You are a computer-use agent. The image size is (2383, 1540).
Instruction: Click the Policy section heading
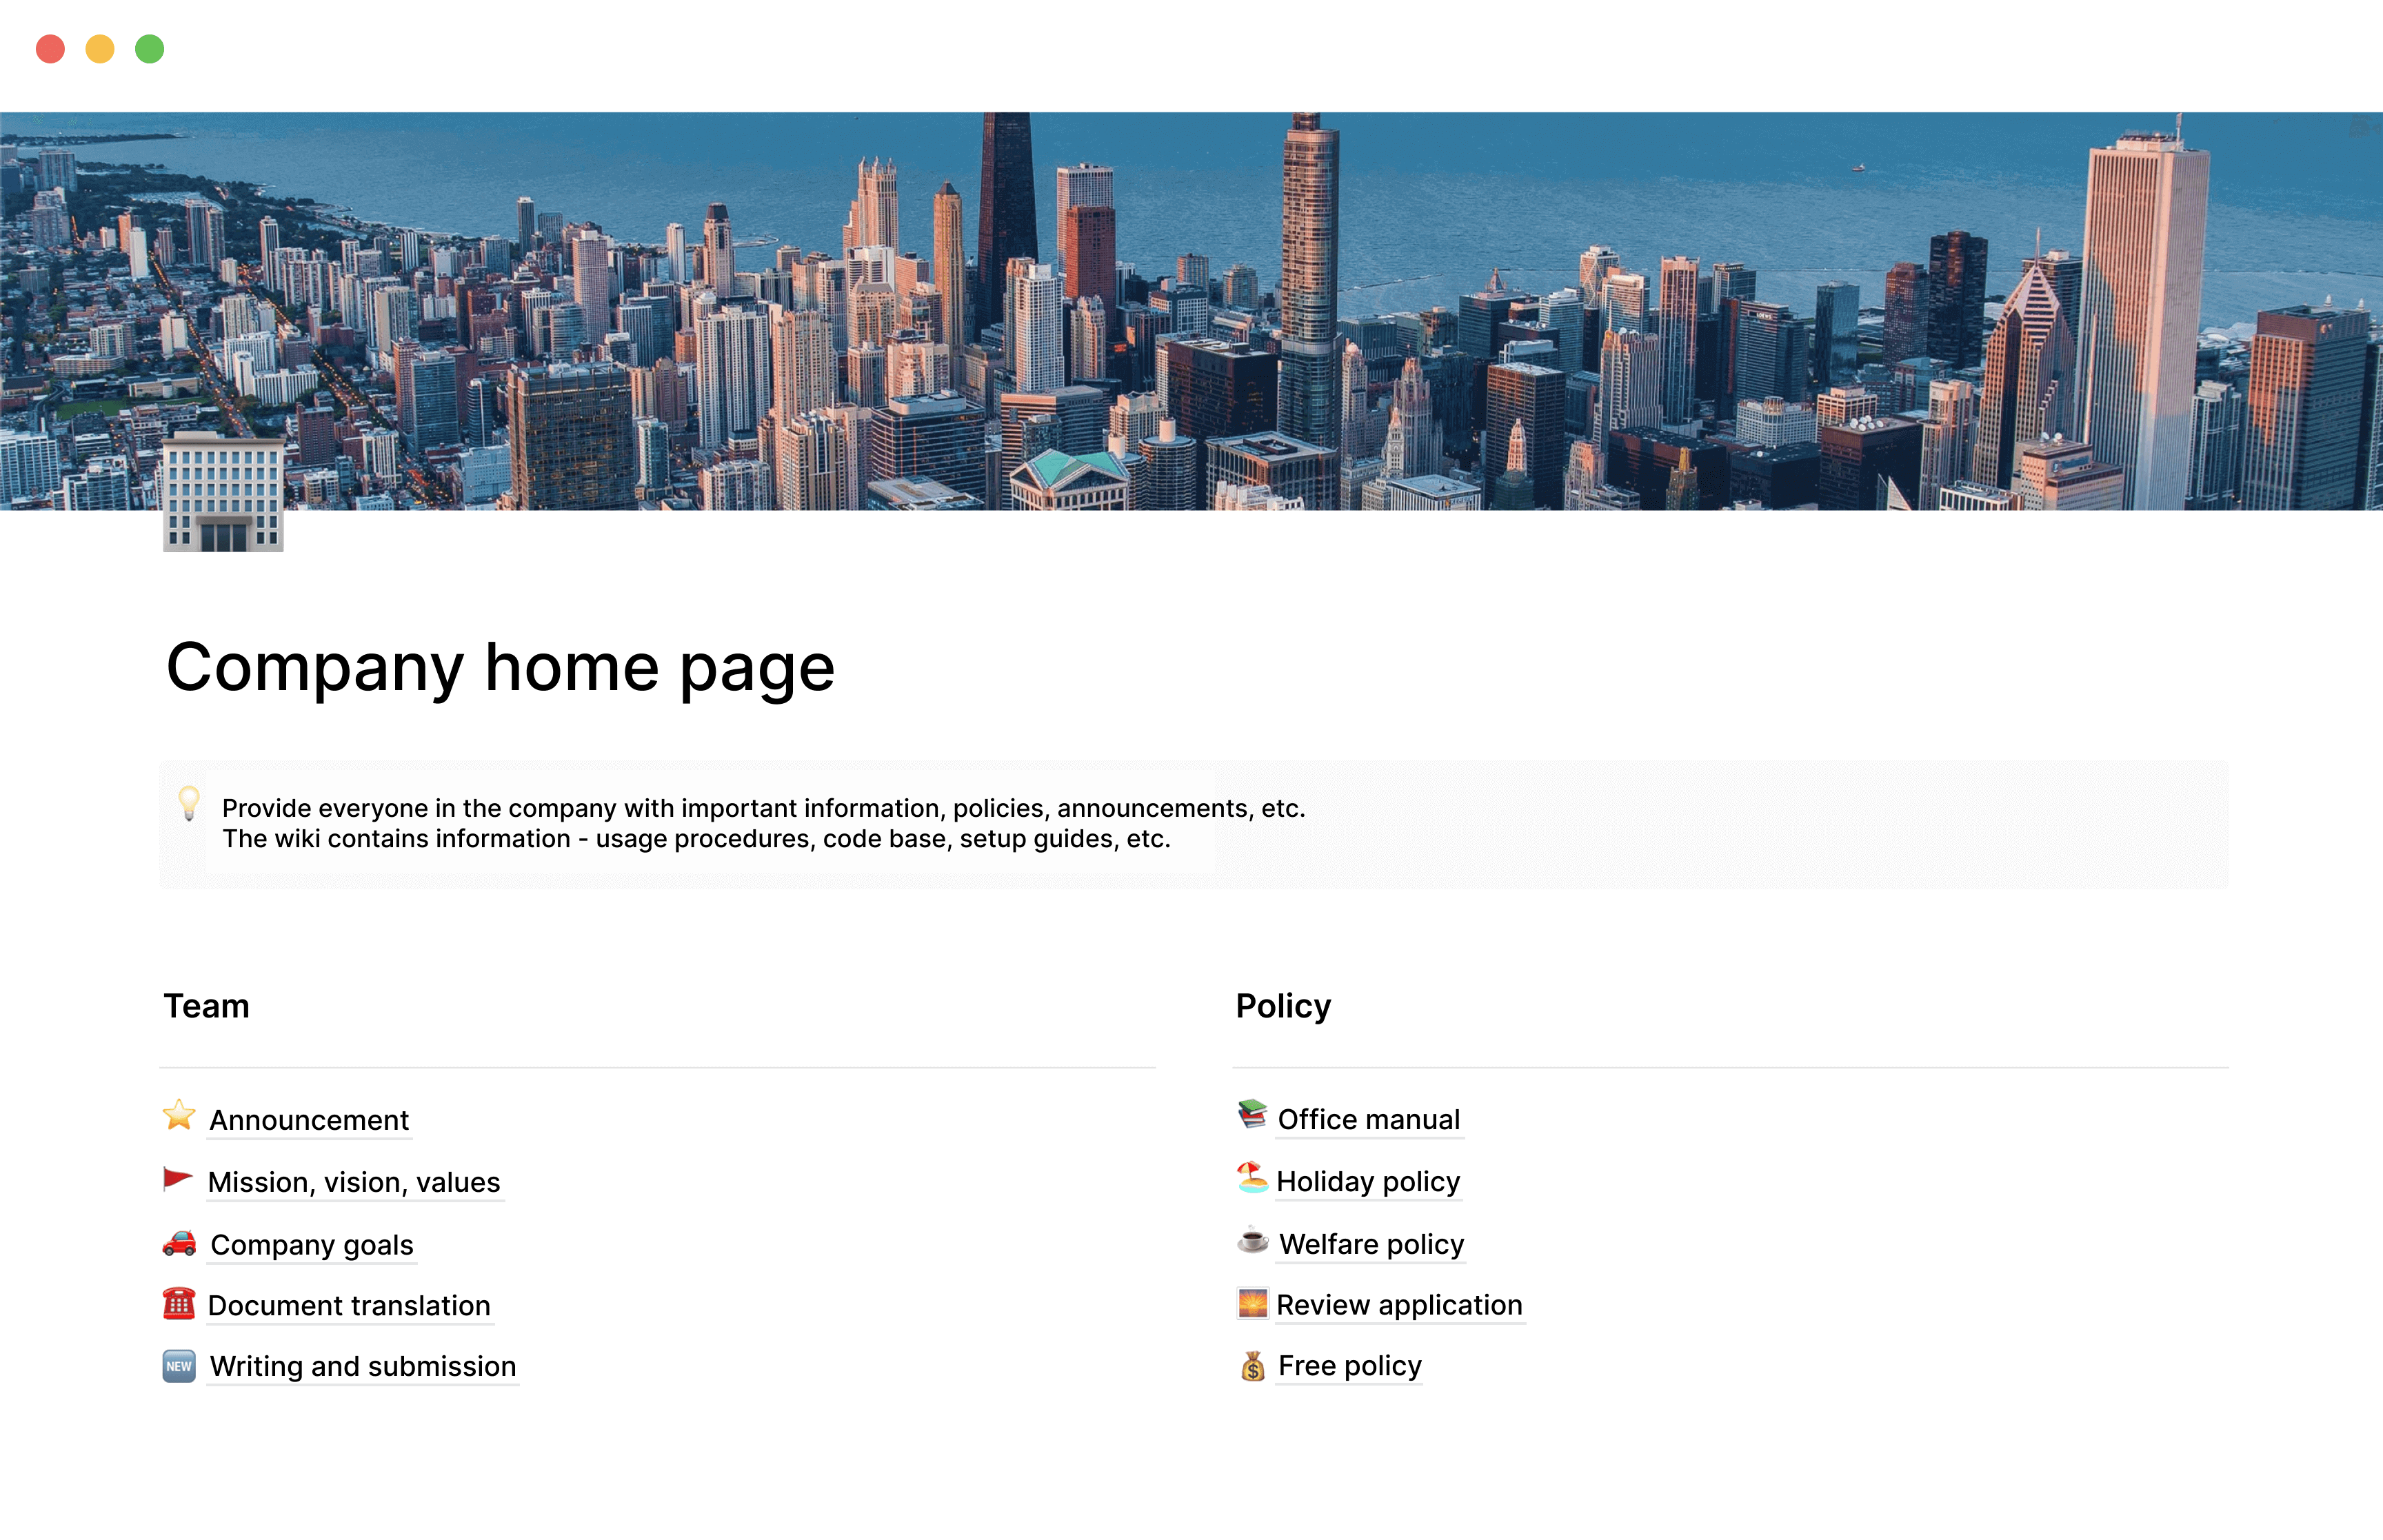pos(1283,1006)
